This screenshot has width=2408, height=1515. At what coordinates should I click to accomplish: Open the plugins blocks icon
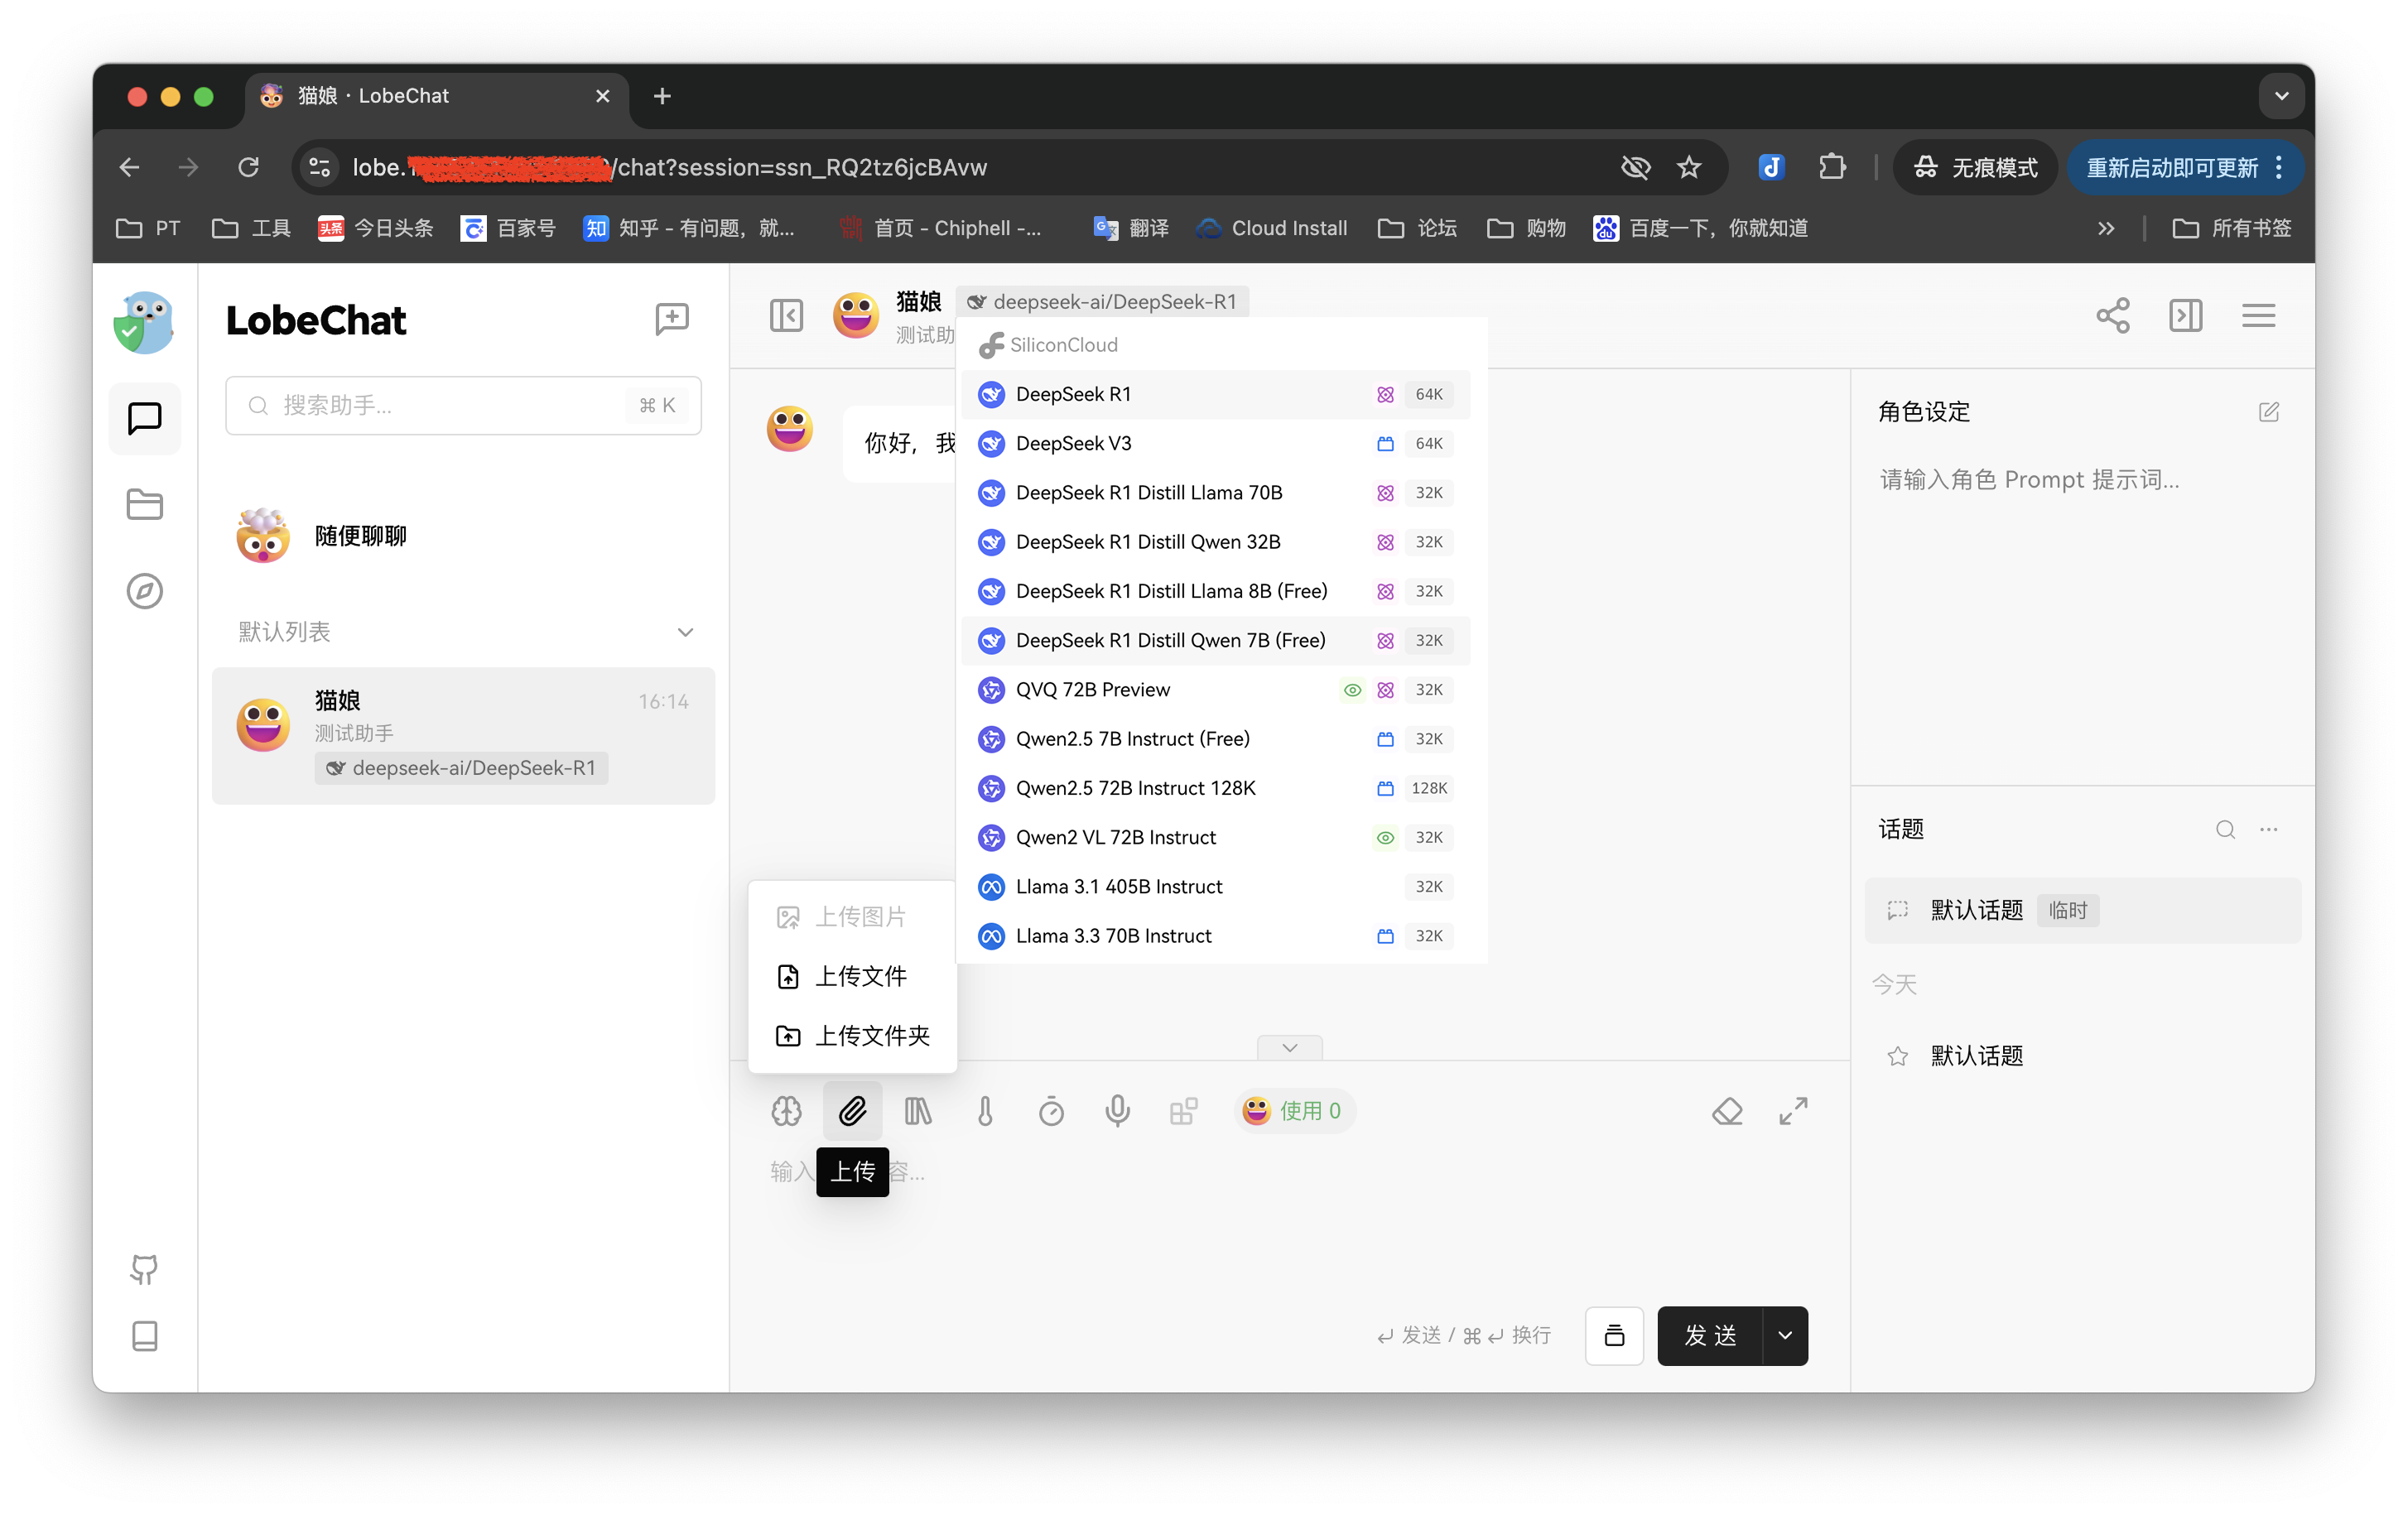tap(1184, 1111)
